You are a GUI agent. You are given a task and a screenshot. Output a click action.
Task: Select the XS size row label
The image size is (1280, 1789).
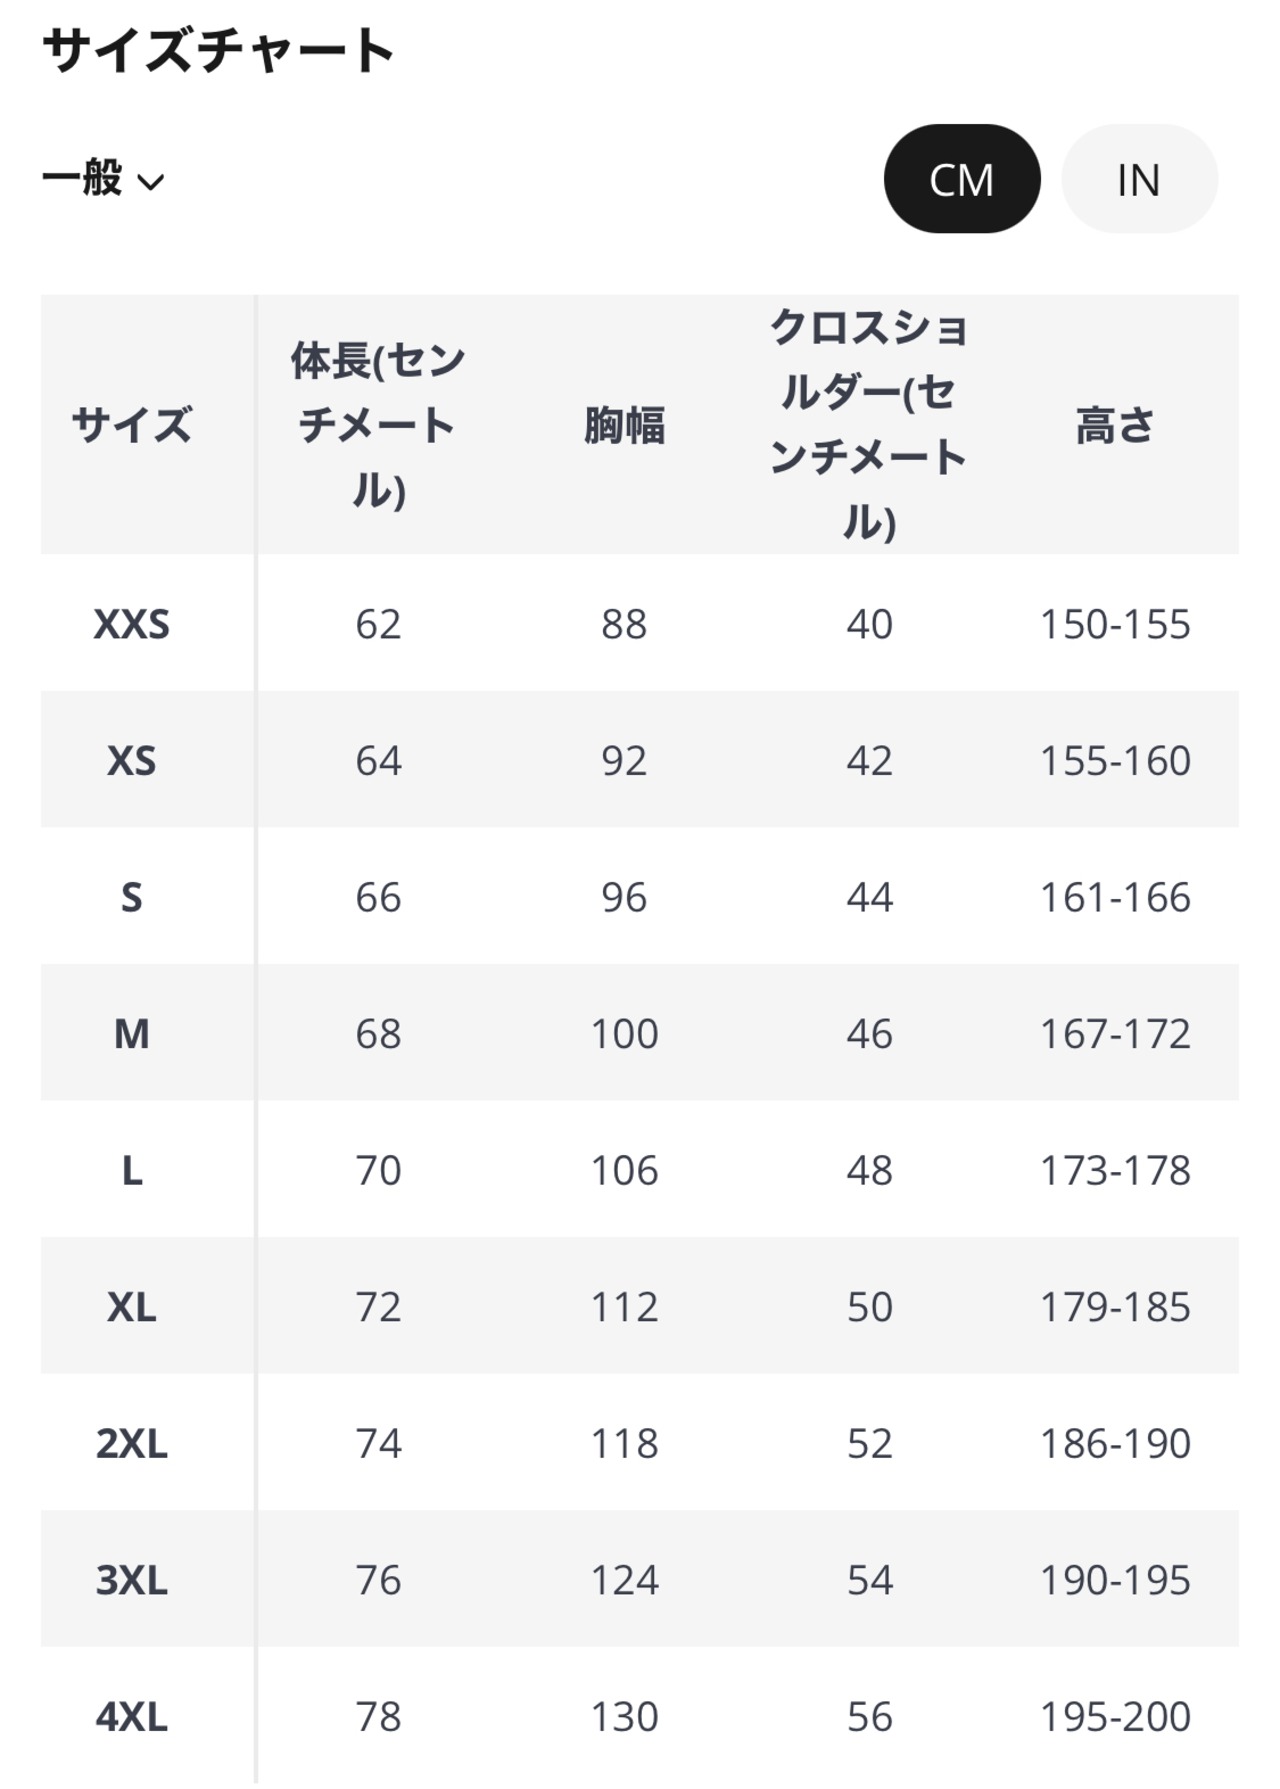coord(131,761)
